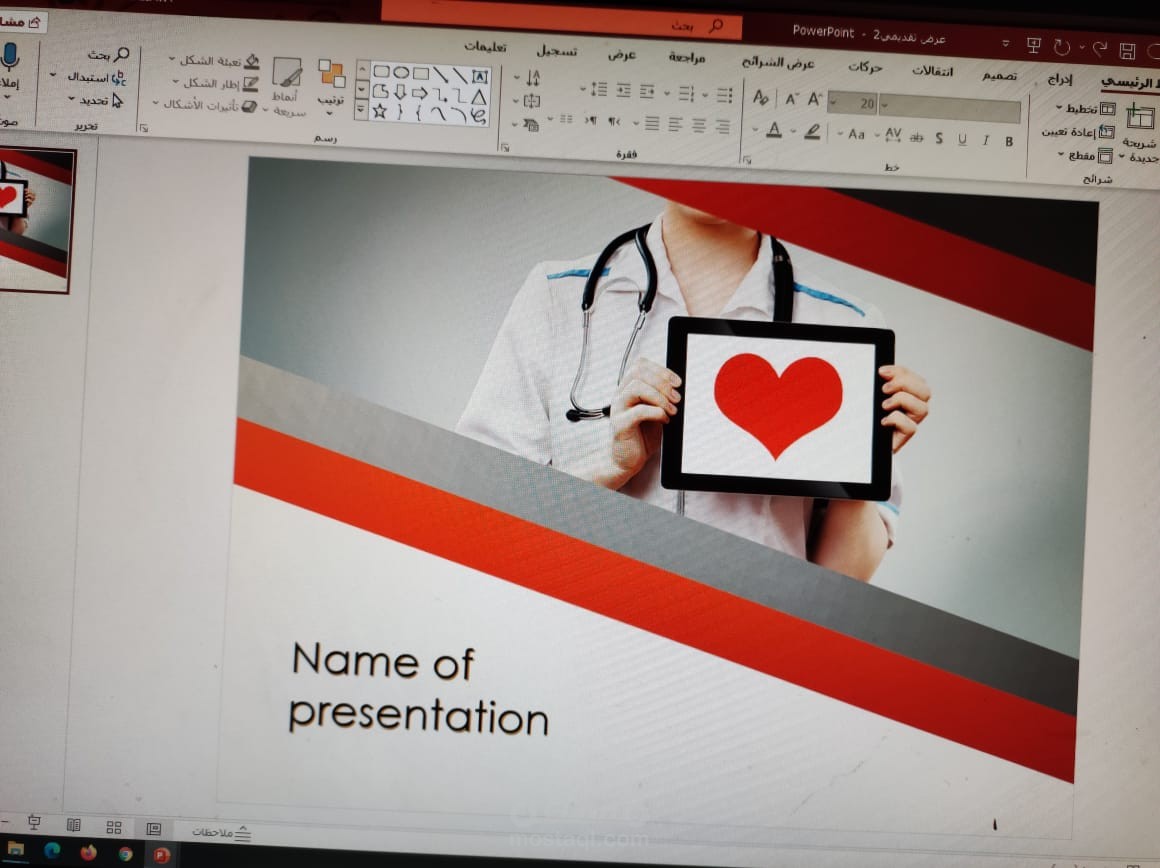1160x868 pixels.
Task: Toggle Bold formatting button
Action: [x=1008, y=141]
